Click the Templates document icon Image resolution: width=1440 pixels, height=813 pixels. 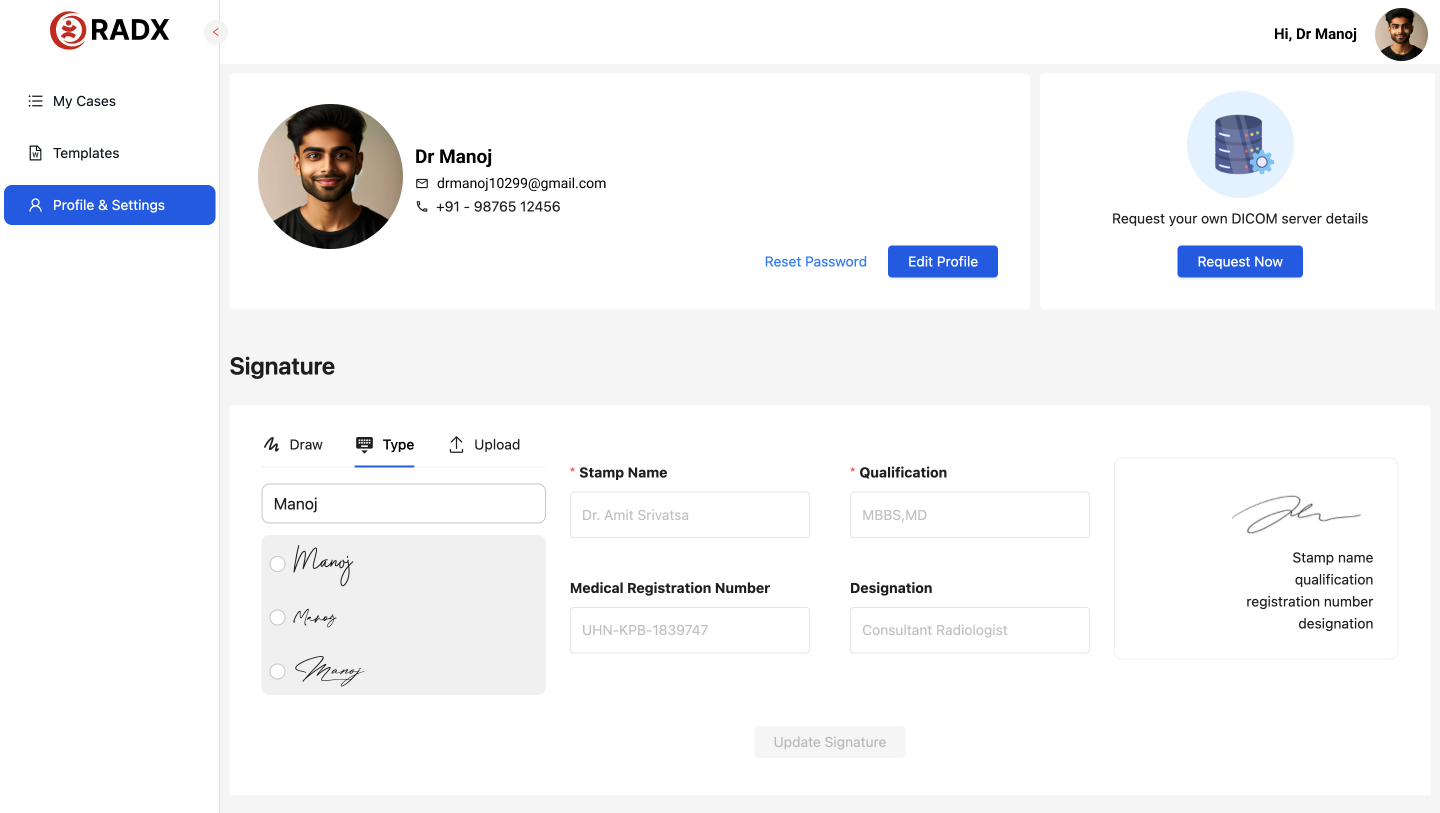click(x=35, y=153)
